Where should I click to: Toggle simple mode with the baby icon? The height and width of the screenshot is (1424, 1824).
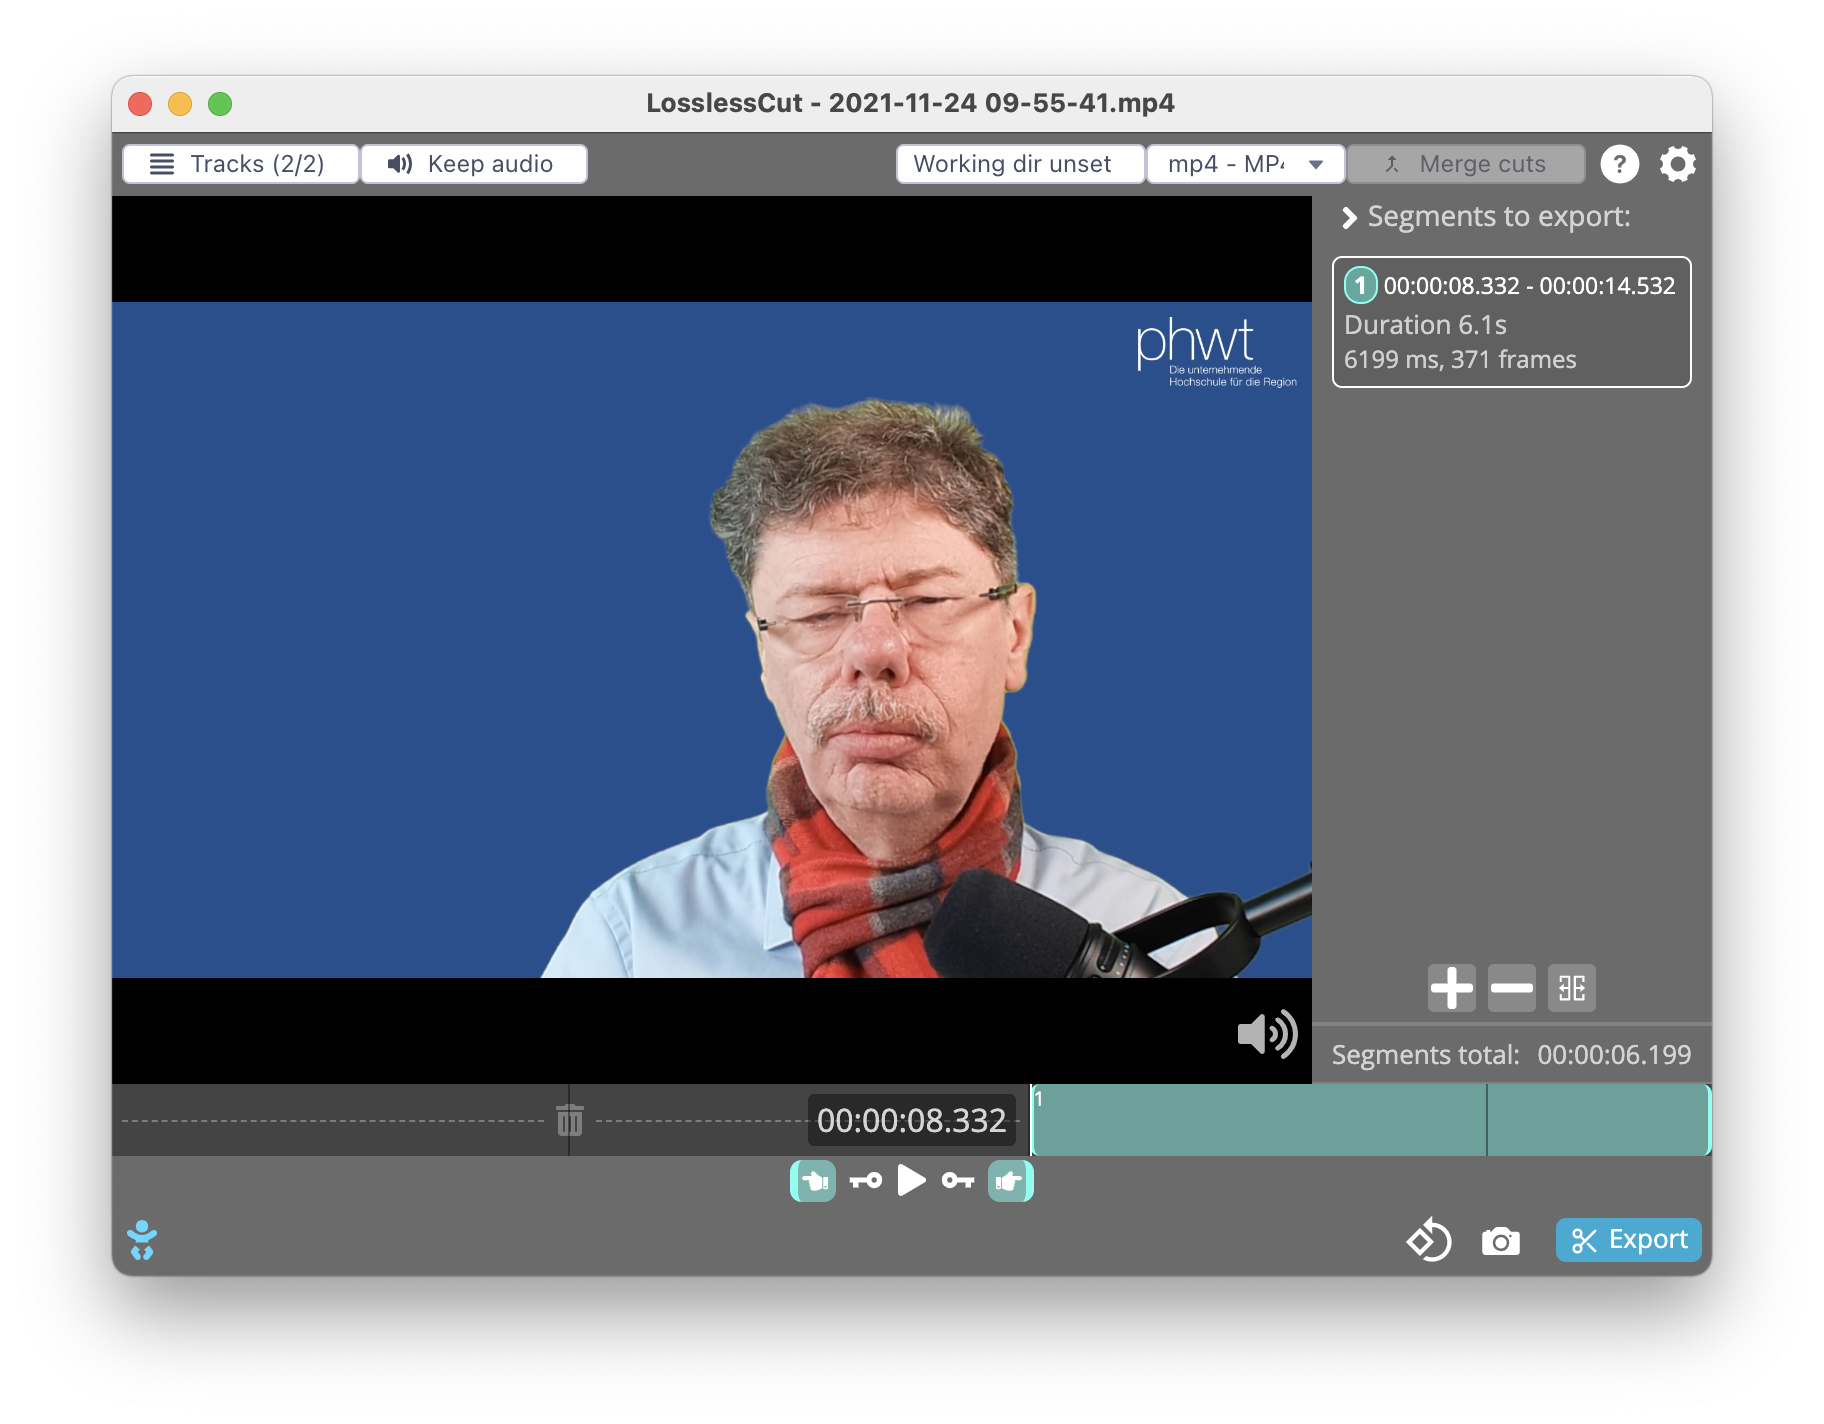[142, 1240]
